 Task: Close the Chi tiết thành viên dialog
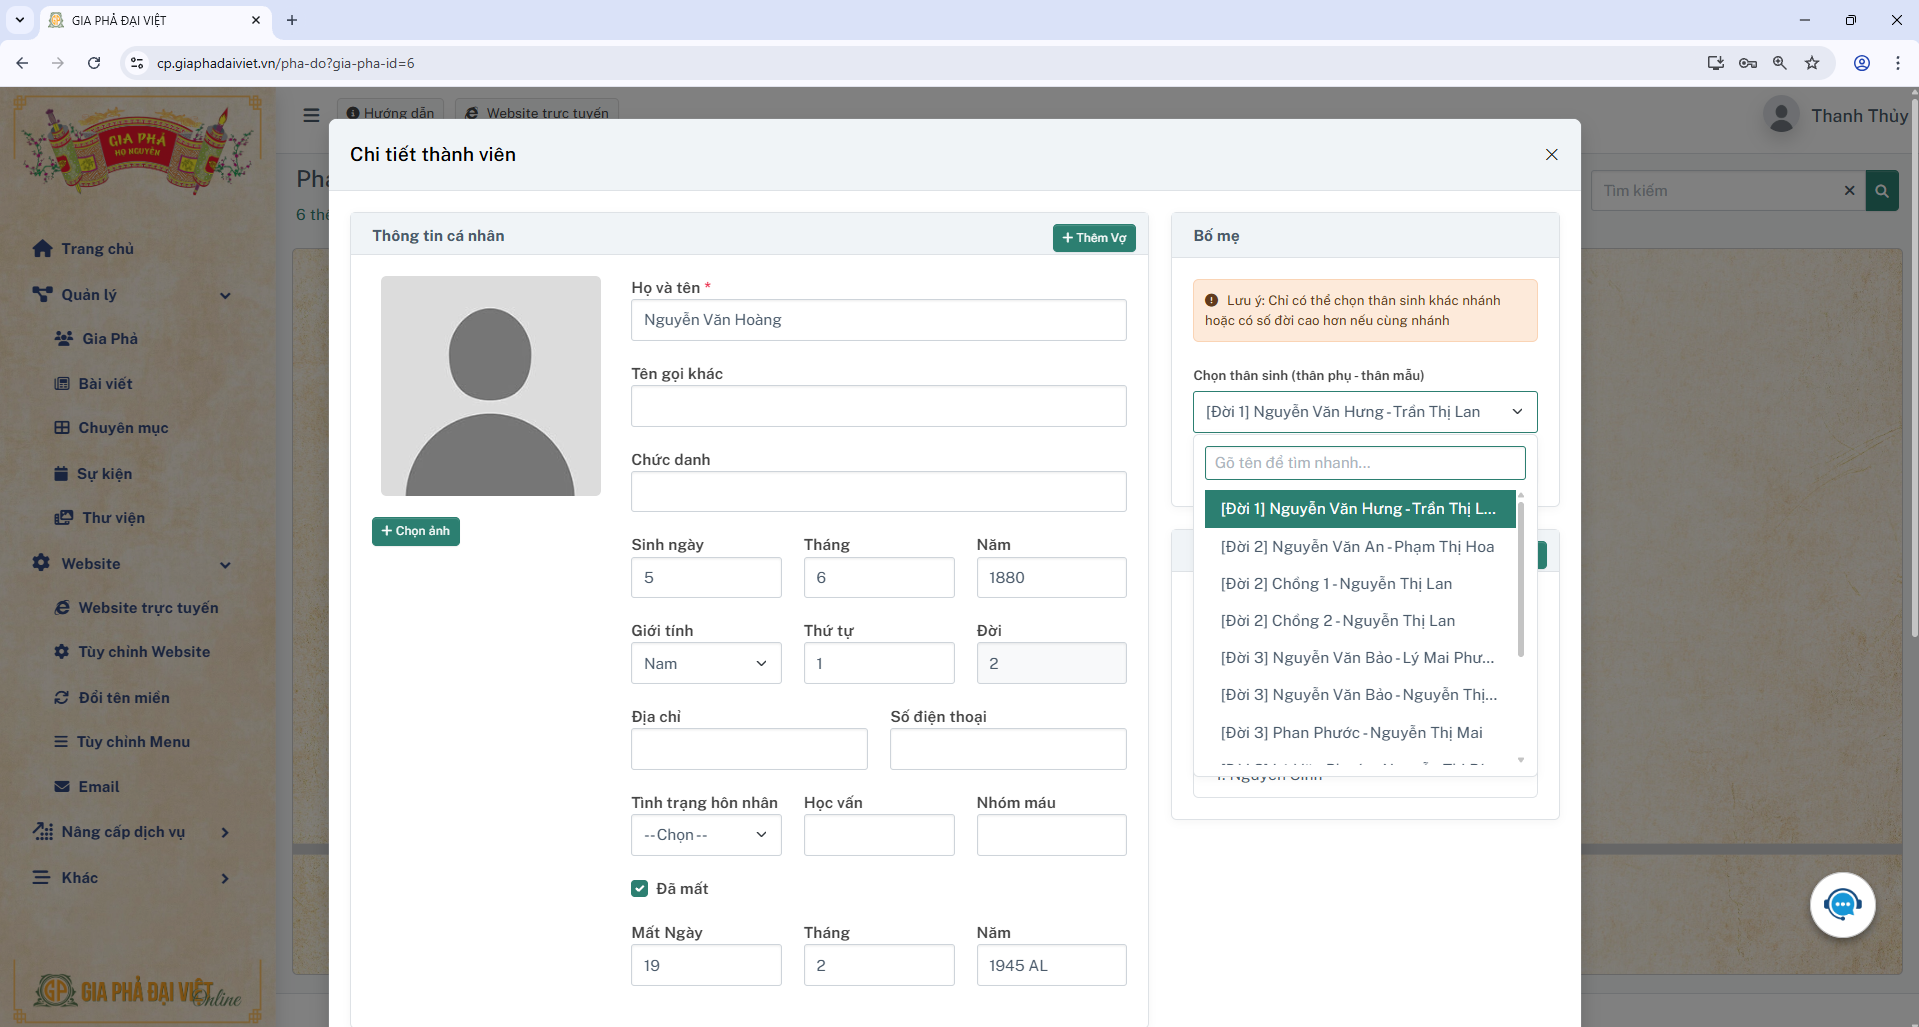pos(1551,154)
